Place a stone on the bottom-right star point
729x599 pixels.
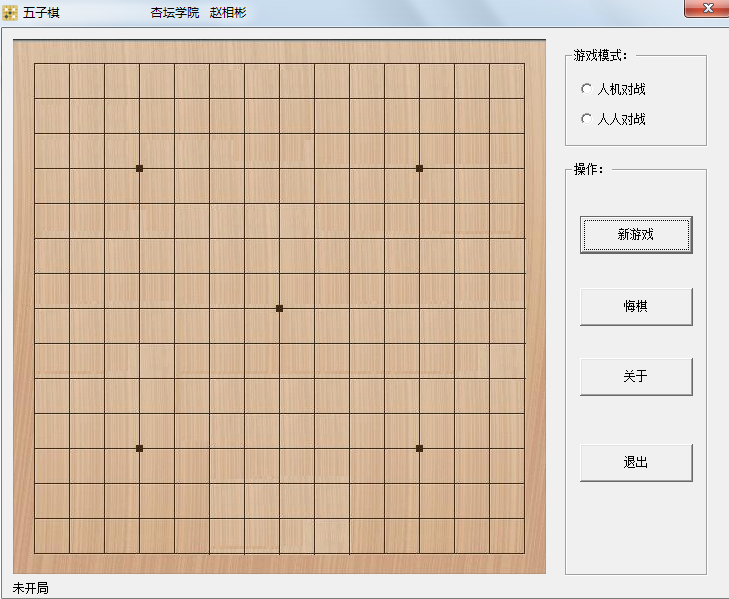419,448
